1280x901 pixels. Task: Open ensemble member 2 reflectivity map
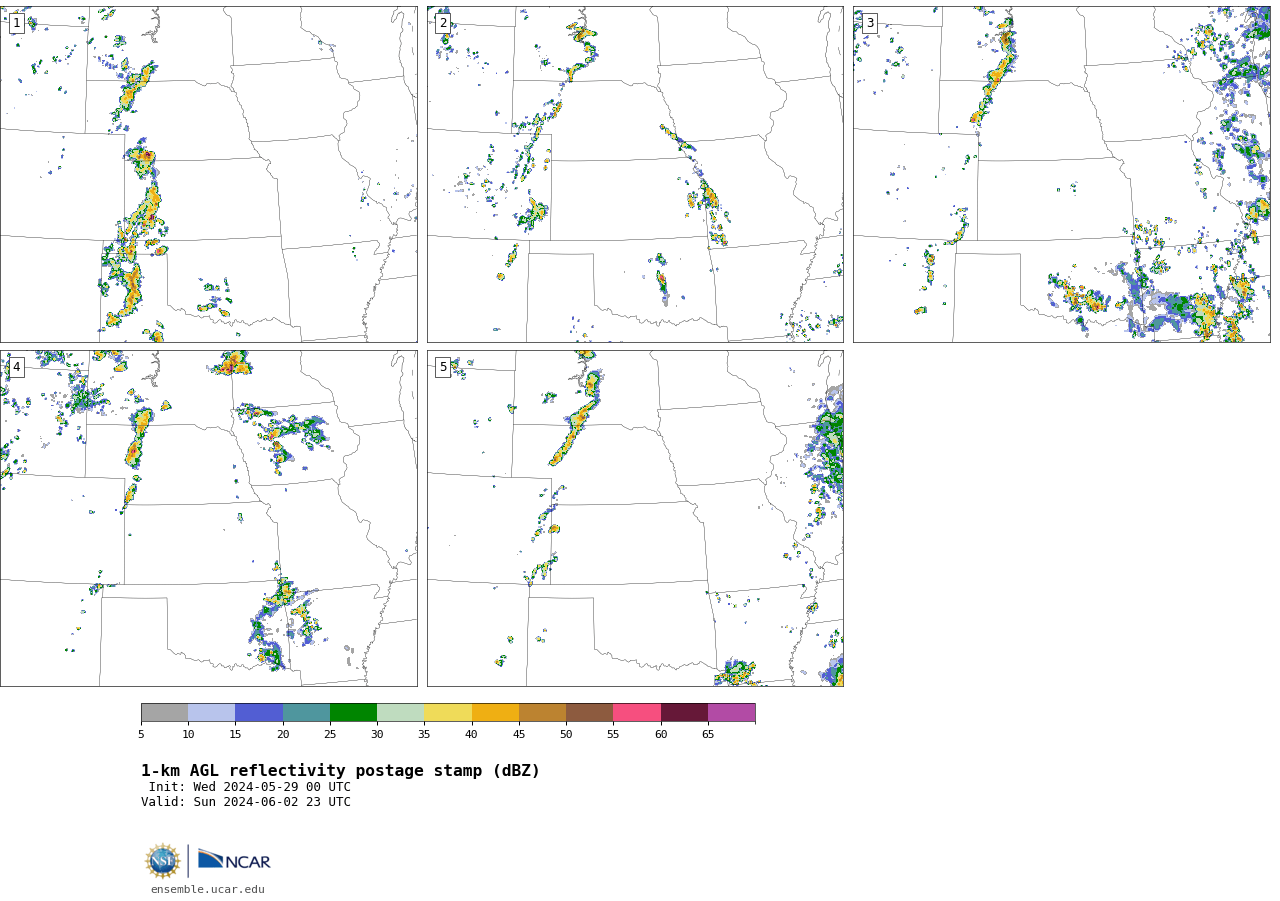point(635,174)
